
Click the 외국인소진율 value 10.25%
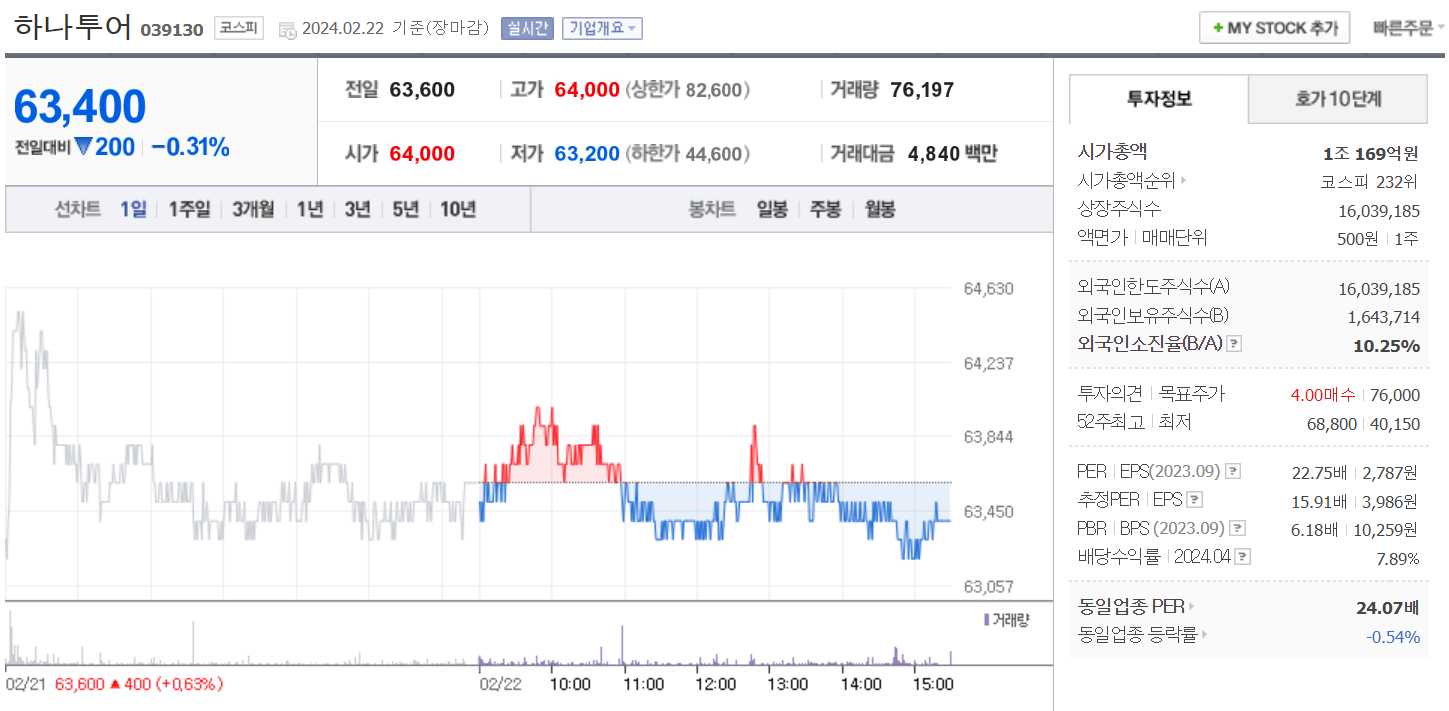(x=1387, y=346)
